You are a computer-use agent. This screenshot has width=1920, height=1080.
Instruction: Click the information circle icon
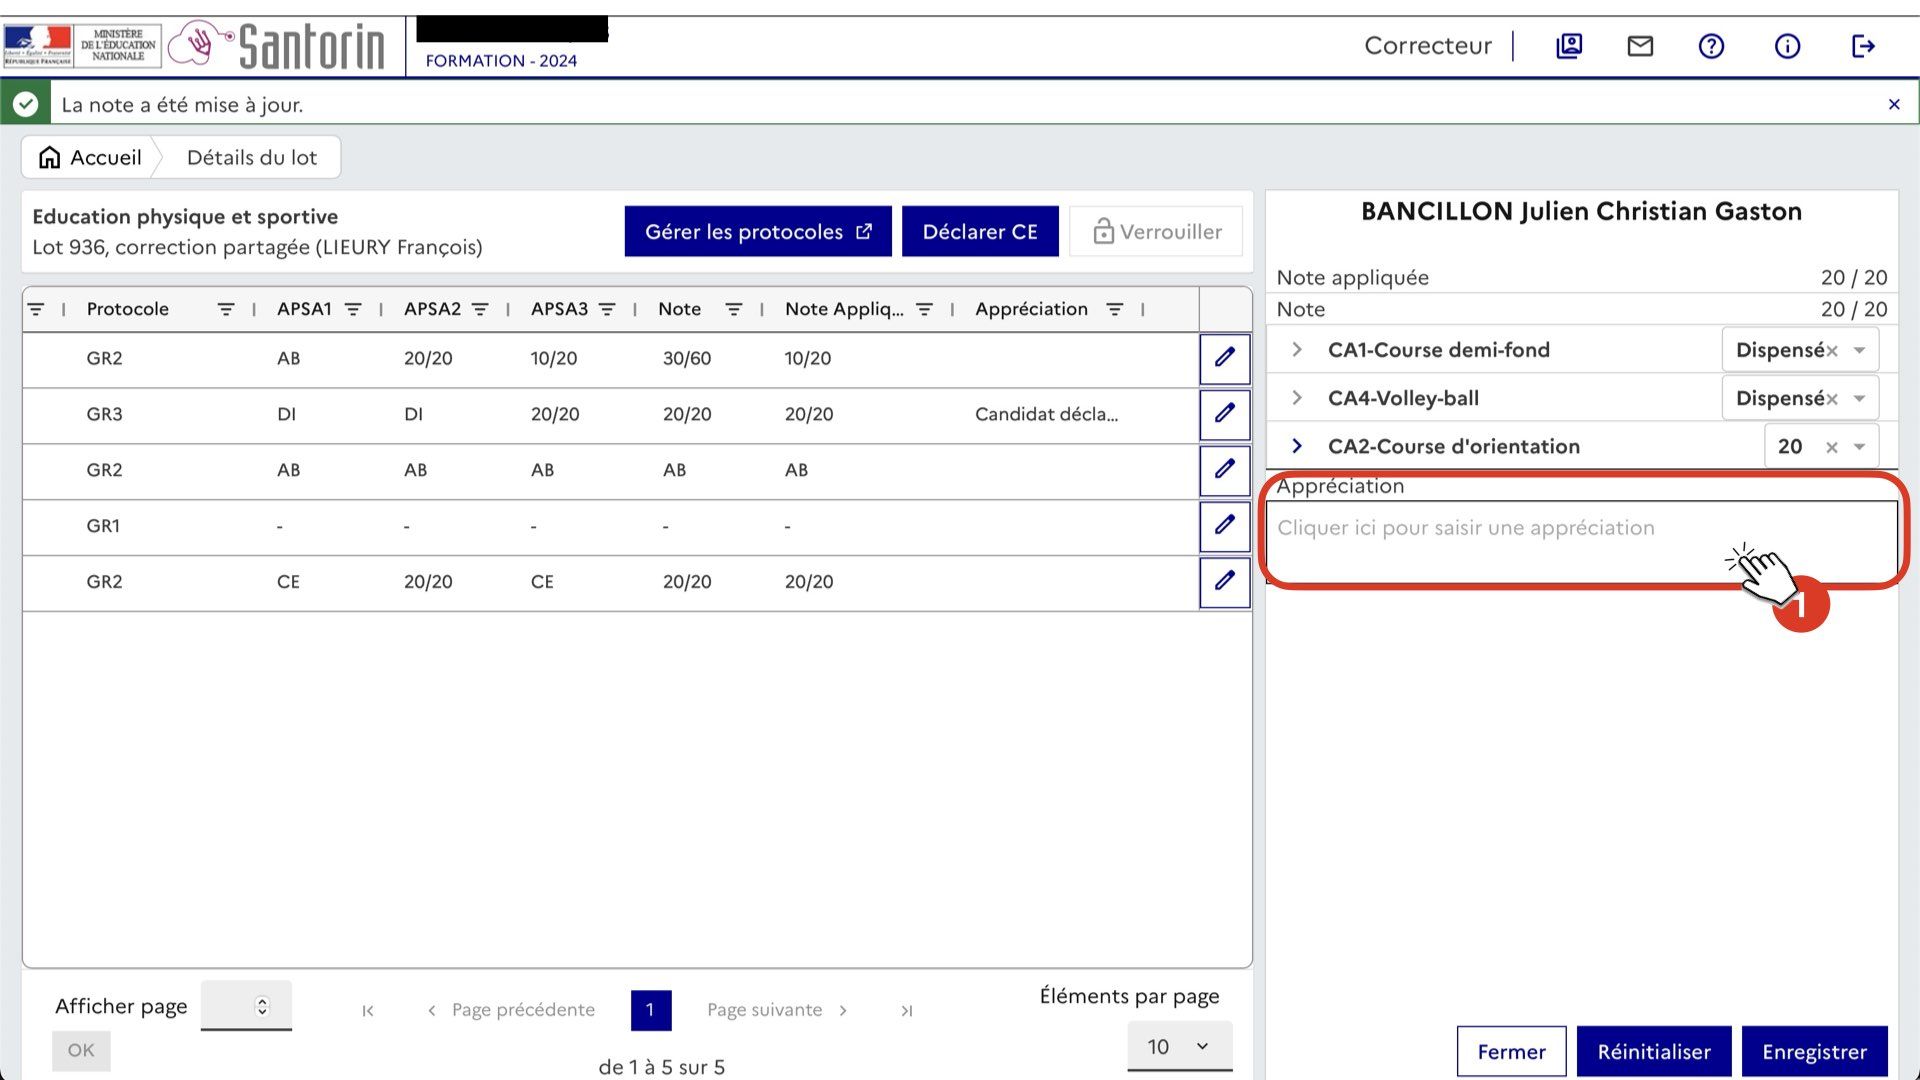(1787, 46)
